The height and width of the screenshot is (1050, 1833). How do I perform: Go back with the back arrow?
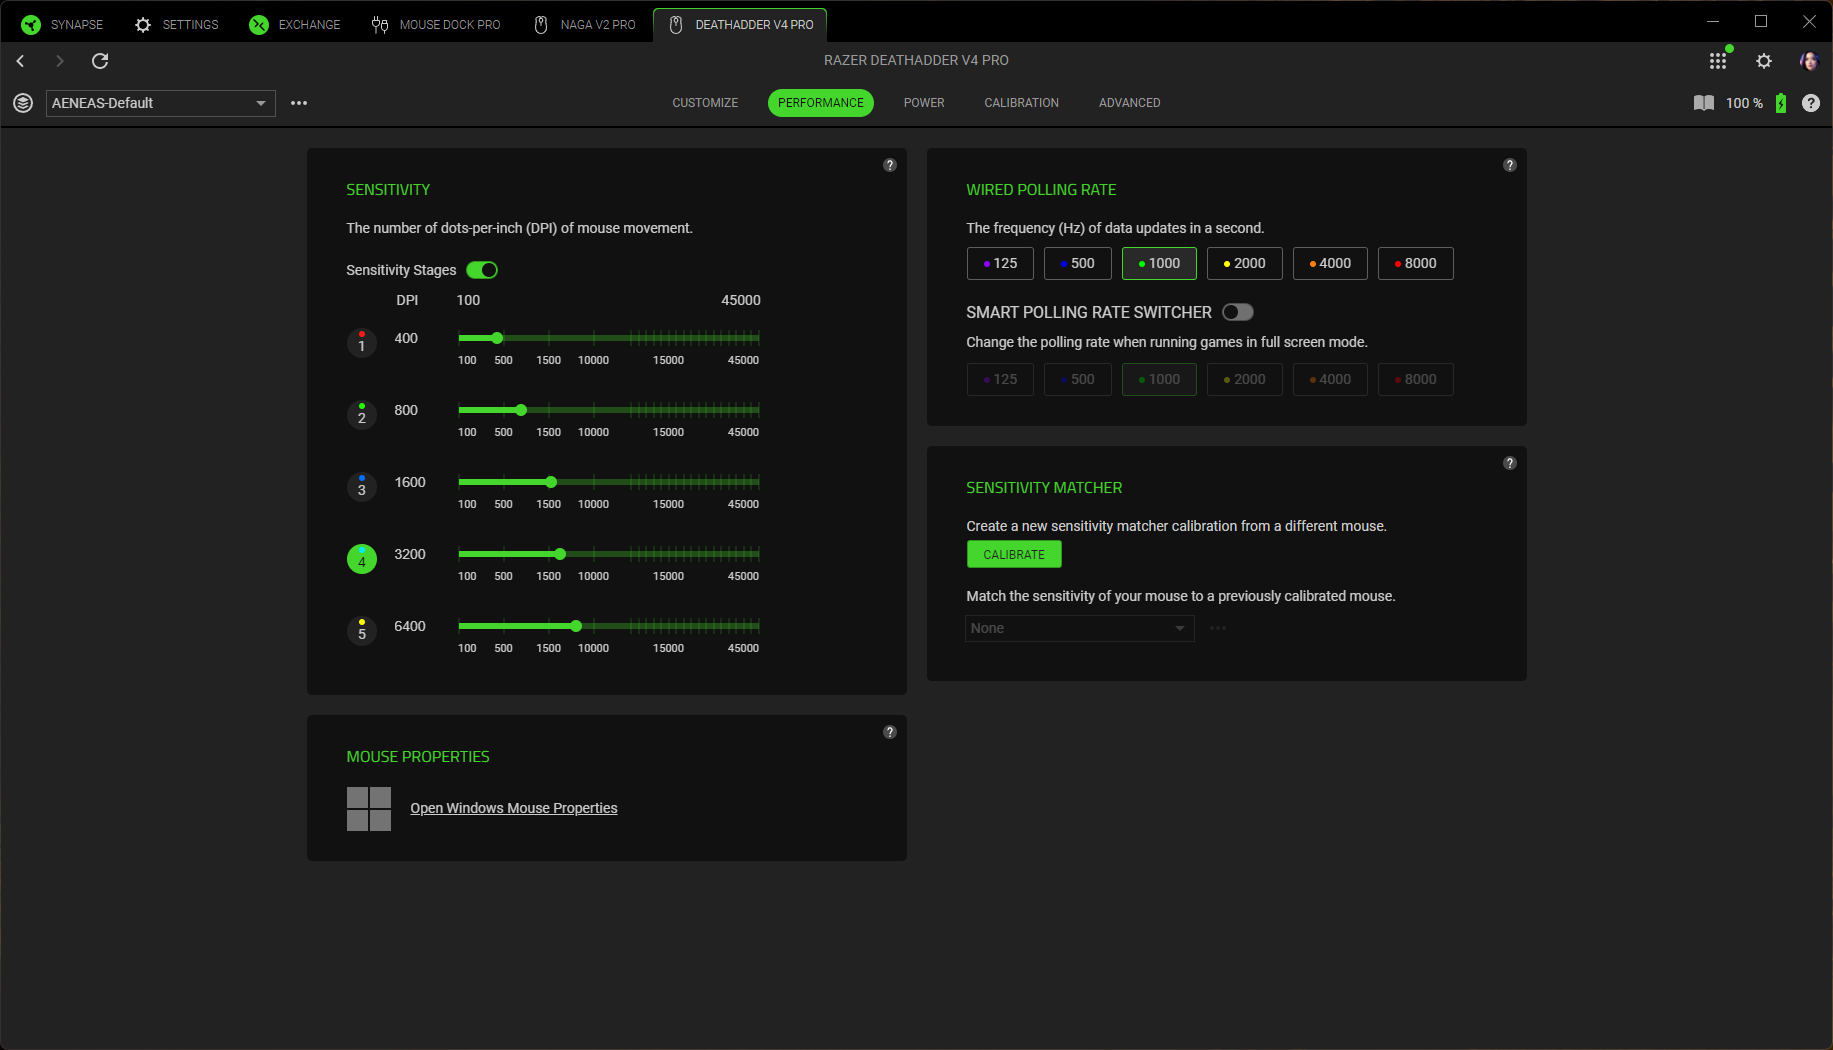(x=20, y=61)
